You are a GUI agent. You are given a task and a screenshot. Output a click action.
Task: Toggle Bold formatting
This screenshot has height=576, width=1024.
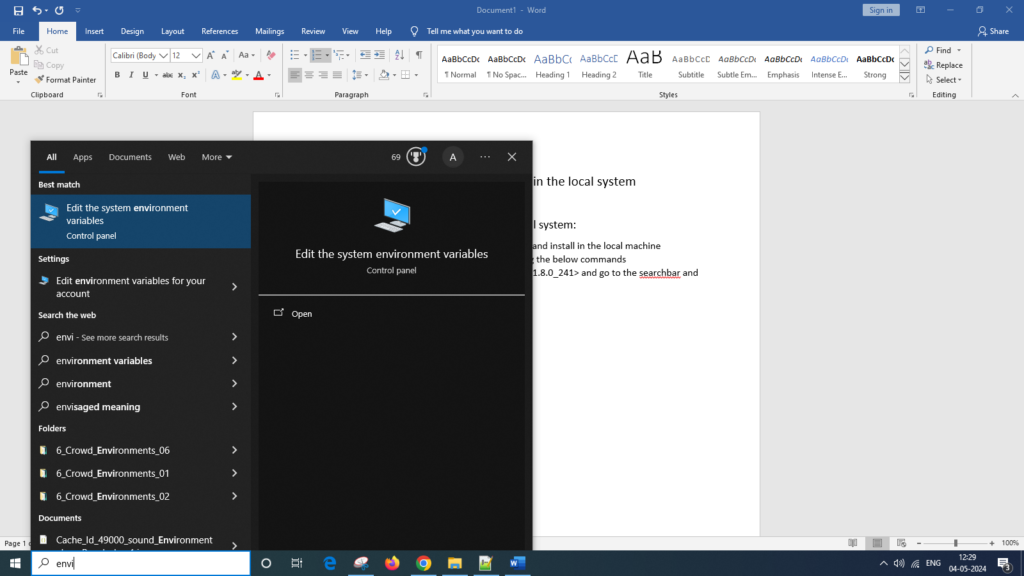[117, 75]
